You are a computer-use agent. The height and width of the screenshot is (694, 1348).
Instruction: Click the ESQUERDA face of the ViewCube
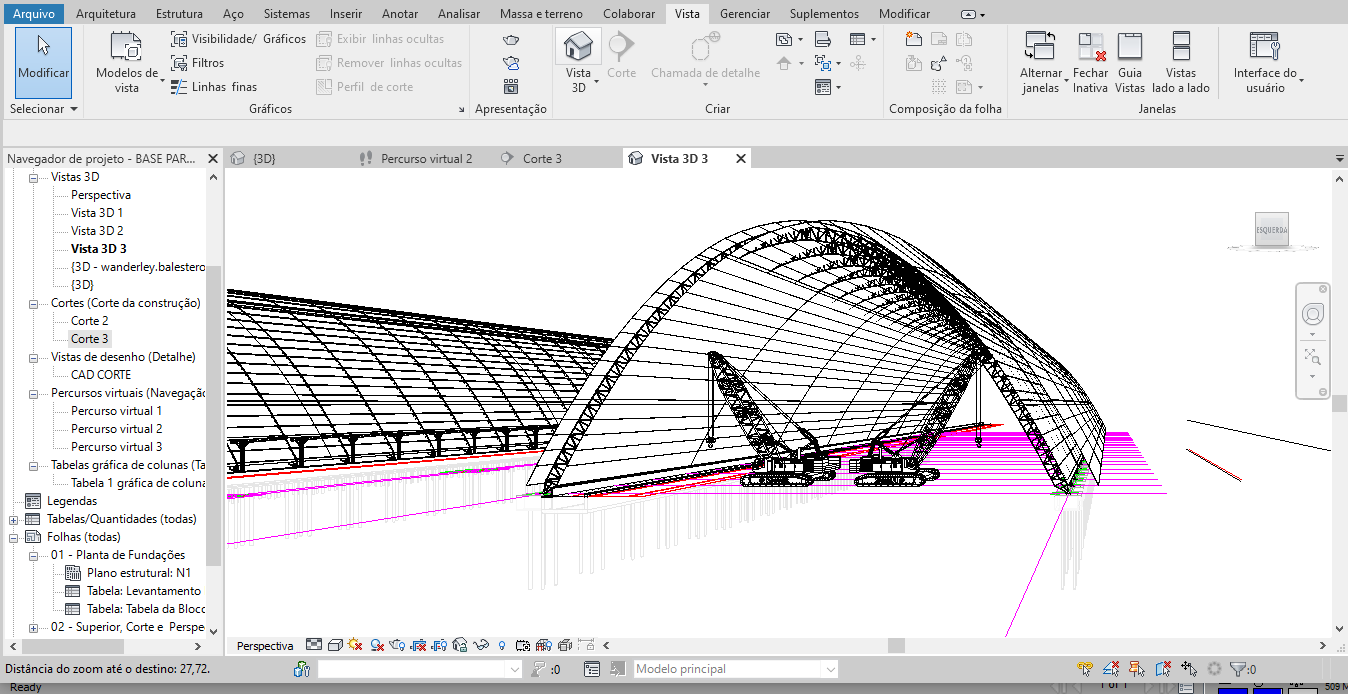click(x=1272, y=231)
